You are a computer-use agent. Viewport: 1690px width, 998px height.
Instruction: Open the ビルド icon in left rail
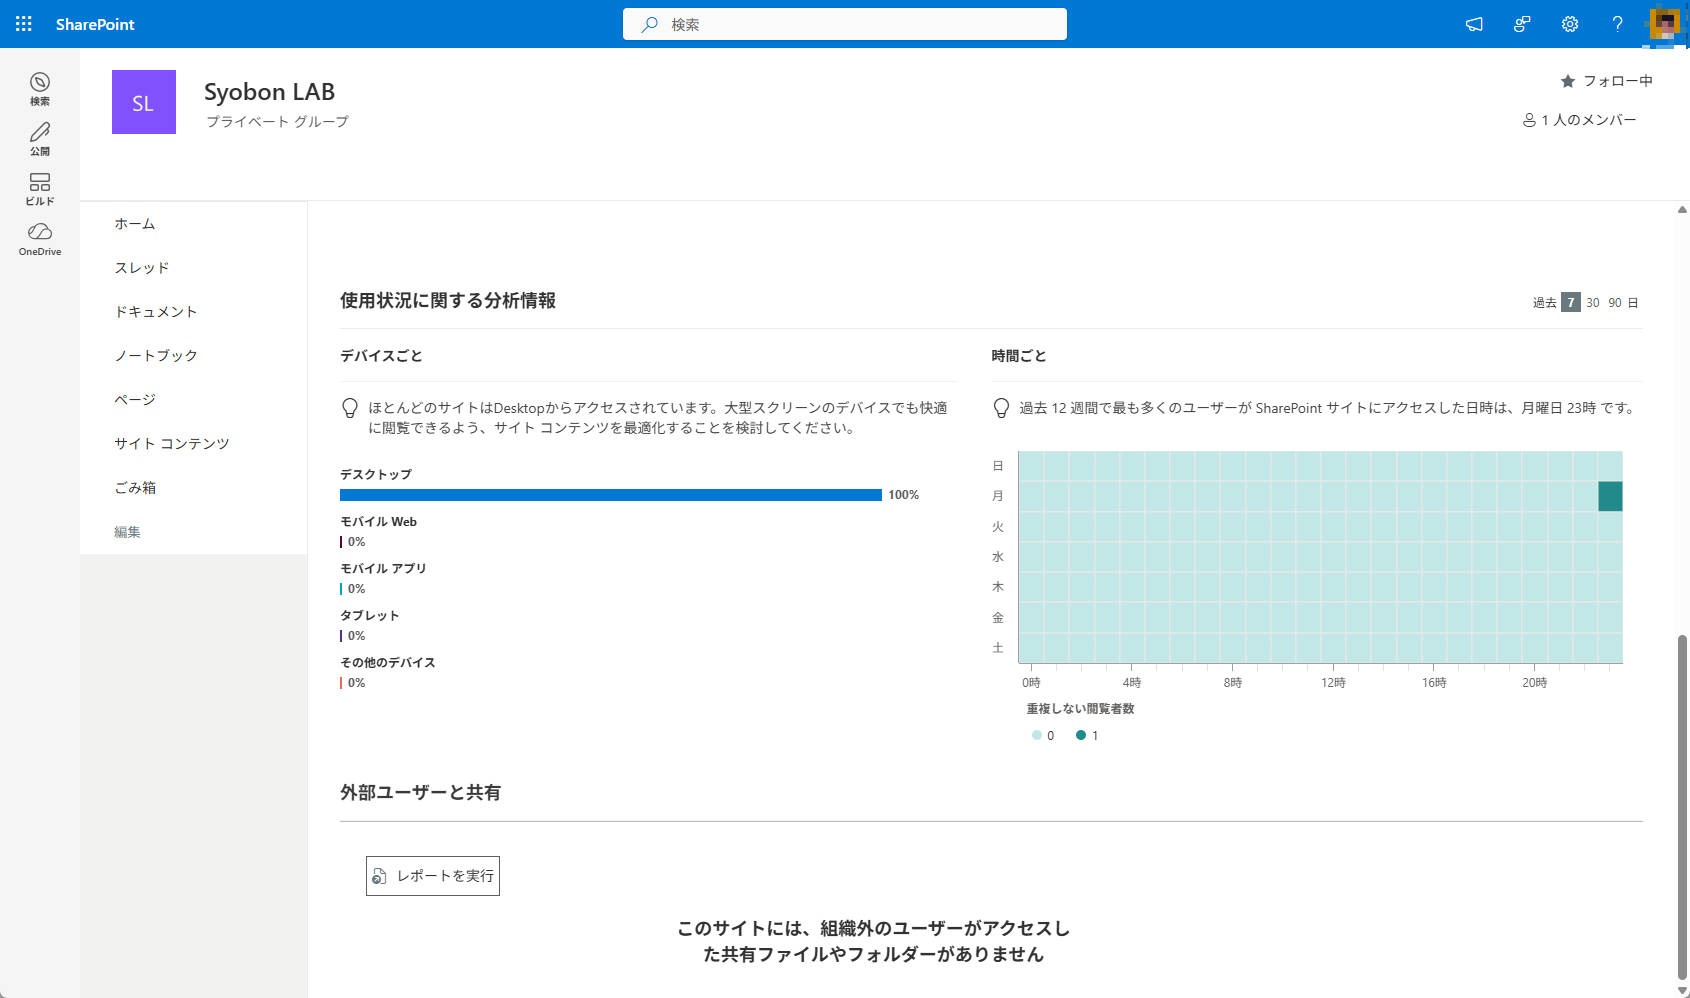coord(40,189)
